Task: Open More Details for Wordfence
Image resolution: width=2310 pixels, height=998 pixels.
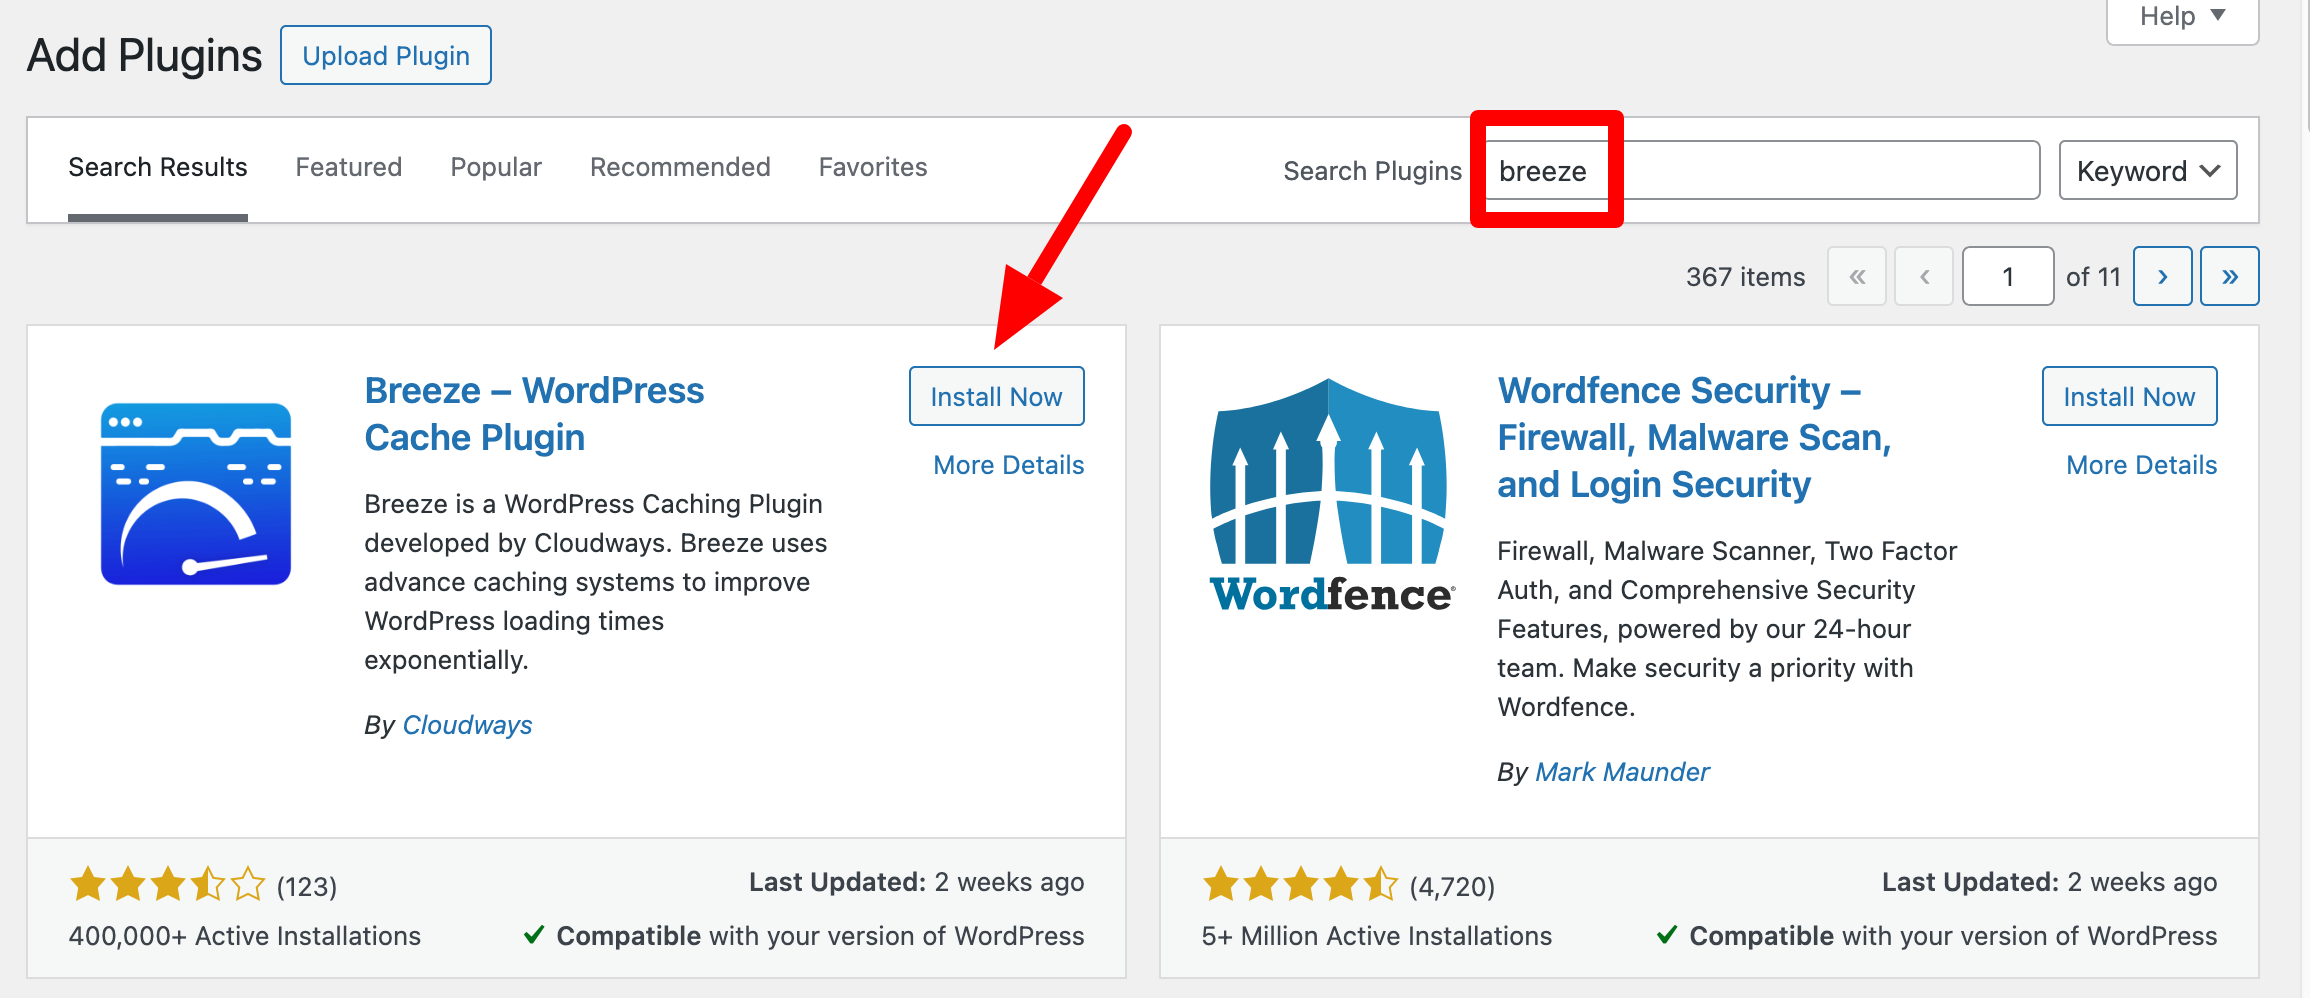Action: [x=2141, y=465]
